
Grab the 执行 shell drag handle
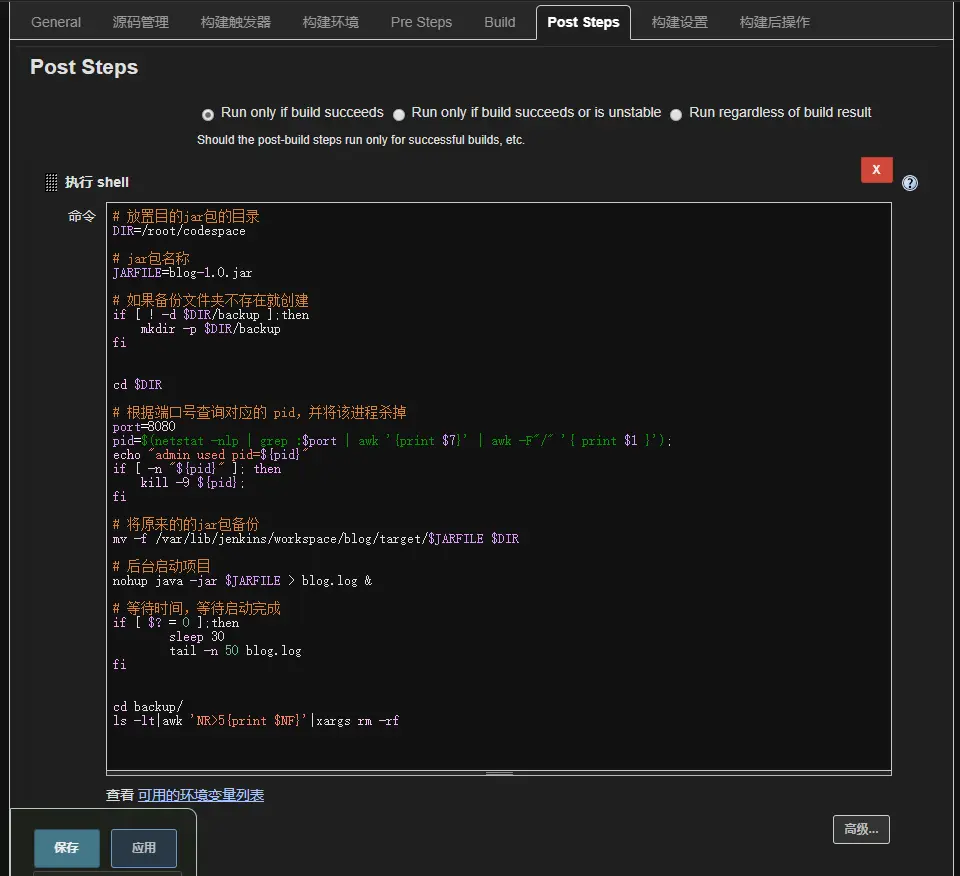tap(51, 182)
